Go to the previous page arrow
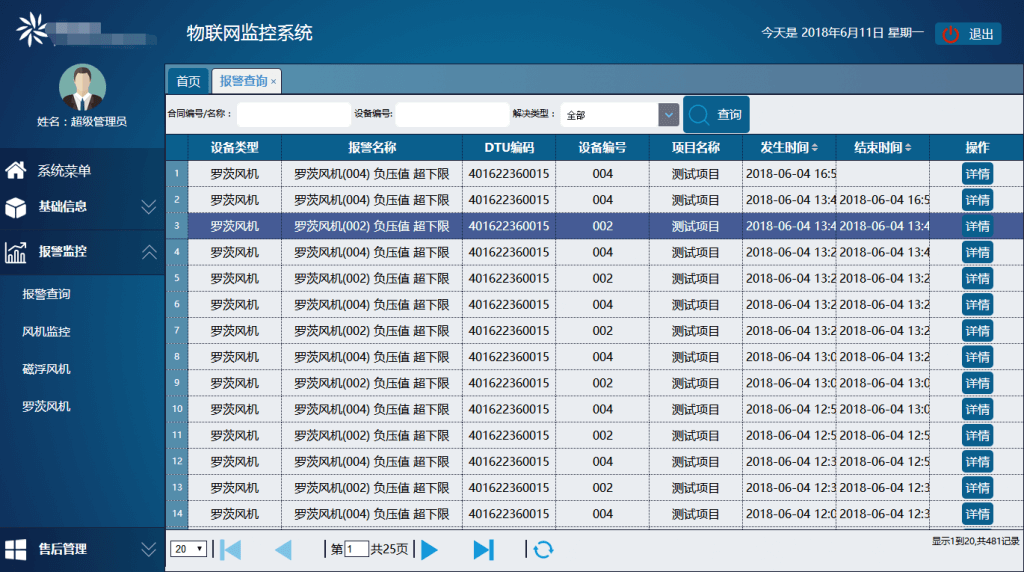1024x572 pixels. pyautogui.click(x=283, y=549)
